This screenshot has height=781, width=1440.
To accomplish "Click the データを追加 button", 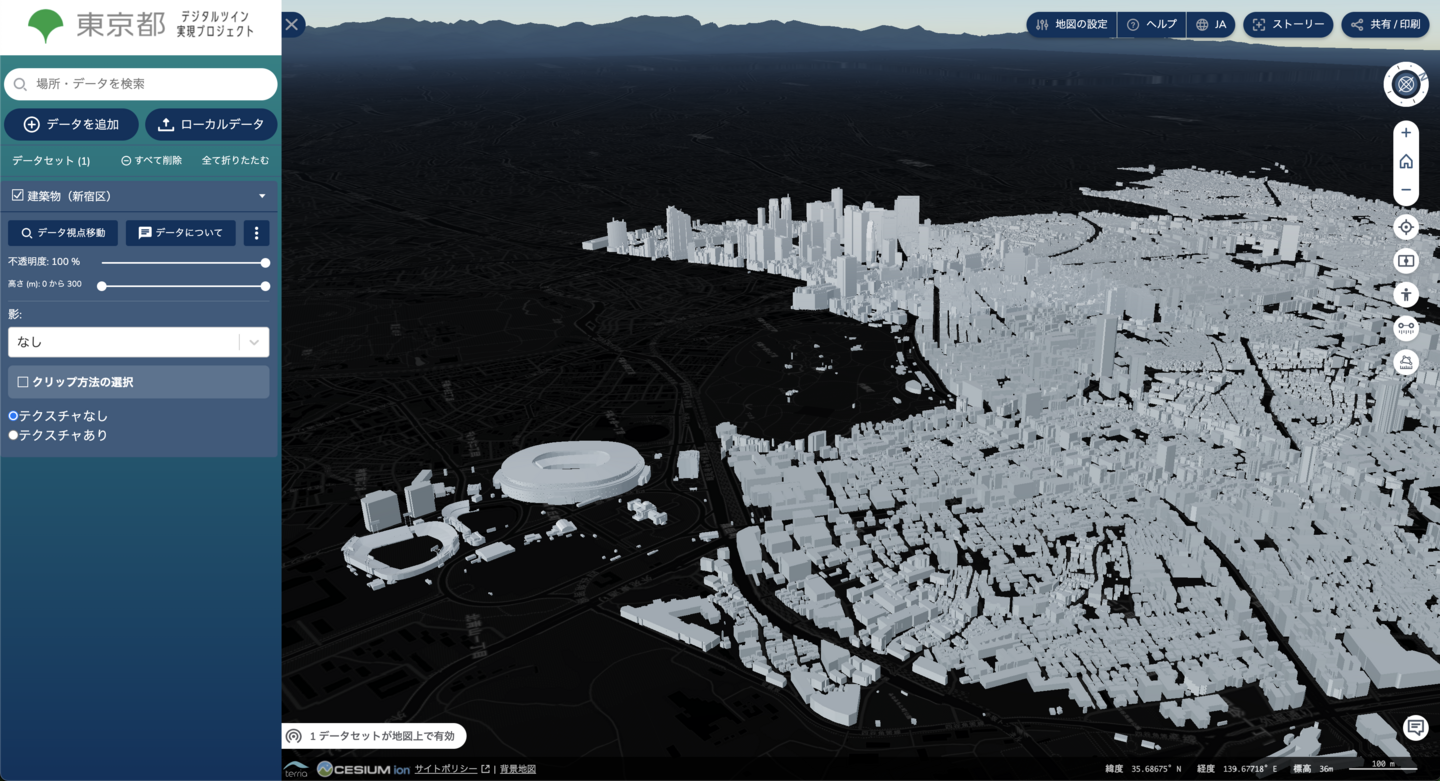I will click(x=71, y=124).
